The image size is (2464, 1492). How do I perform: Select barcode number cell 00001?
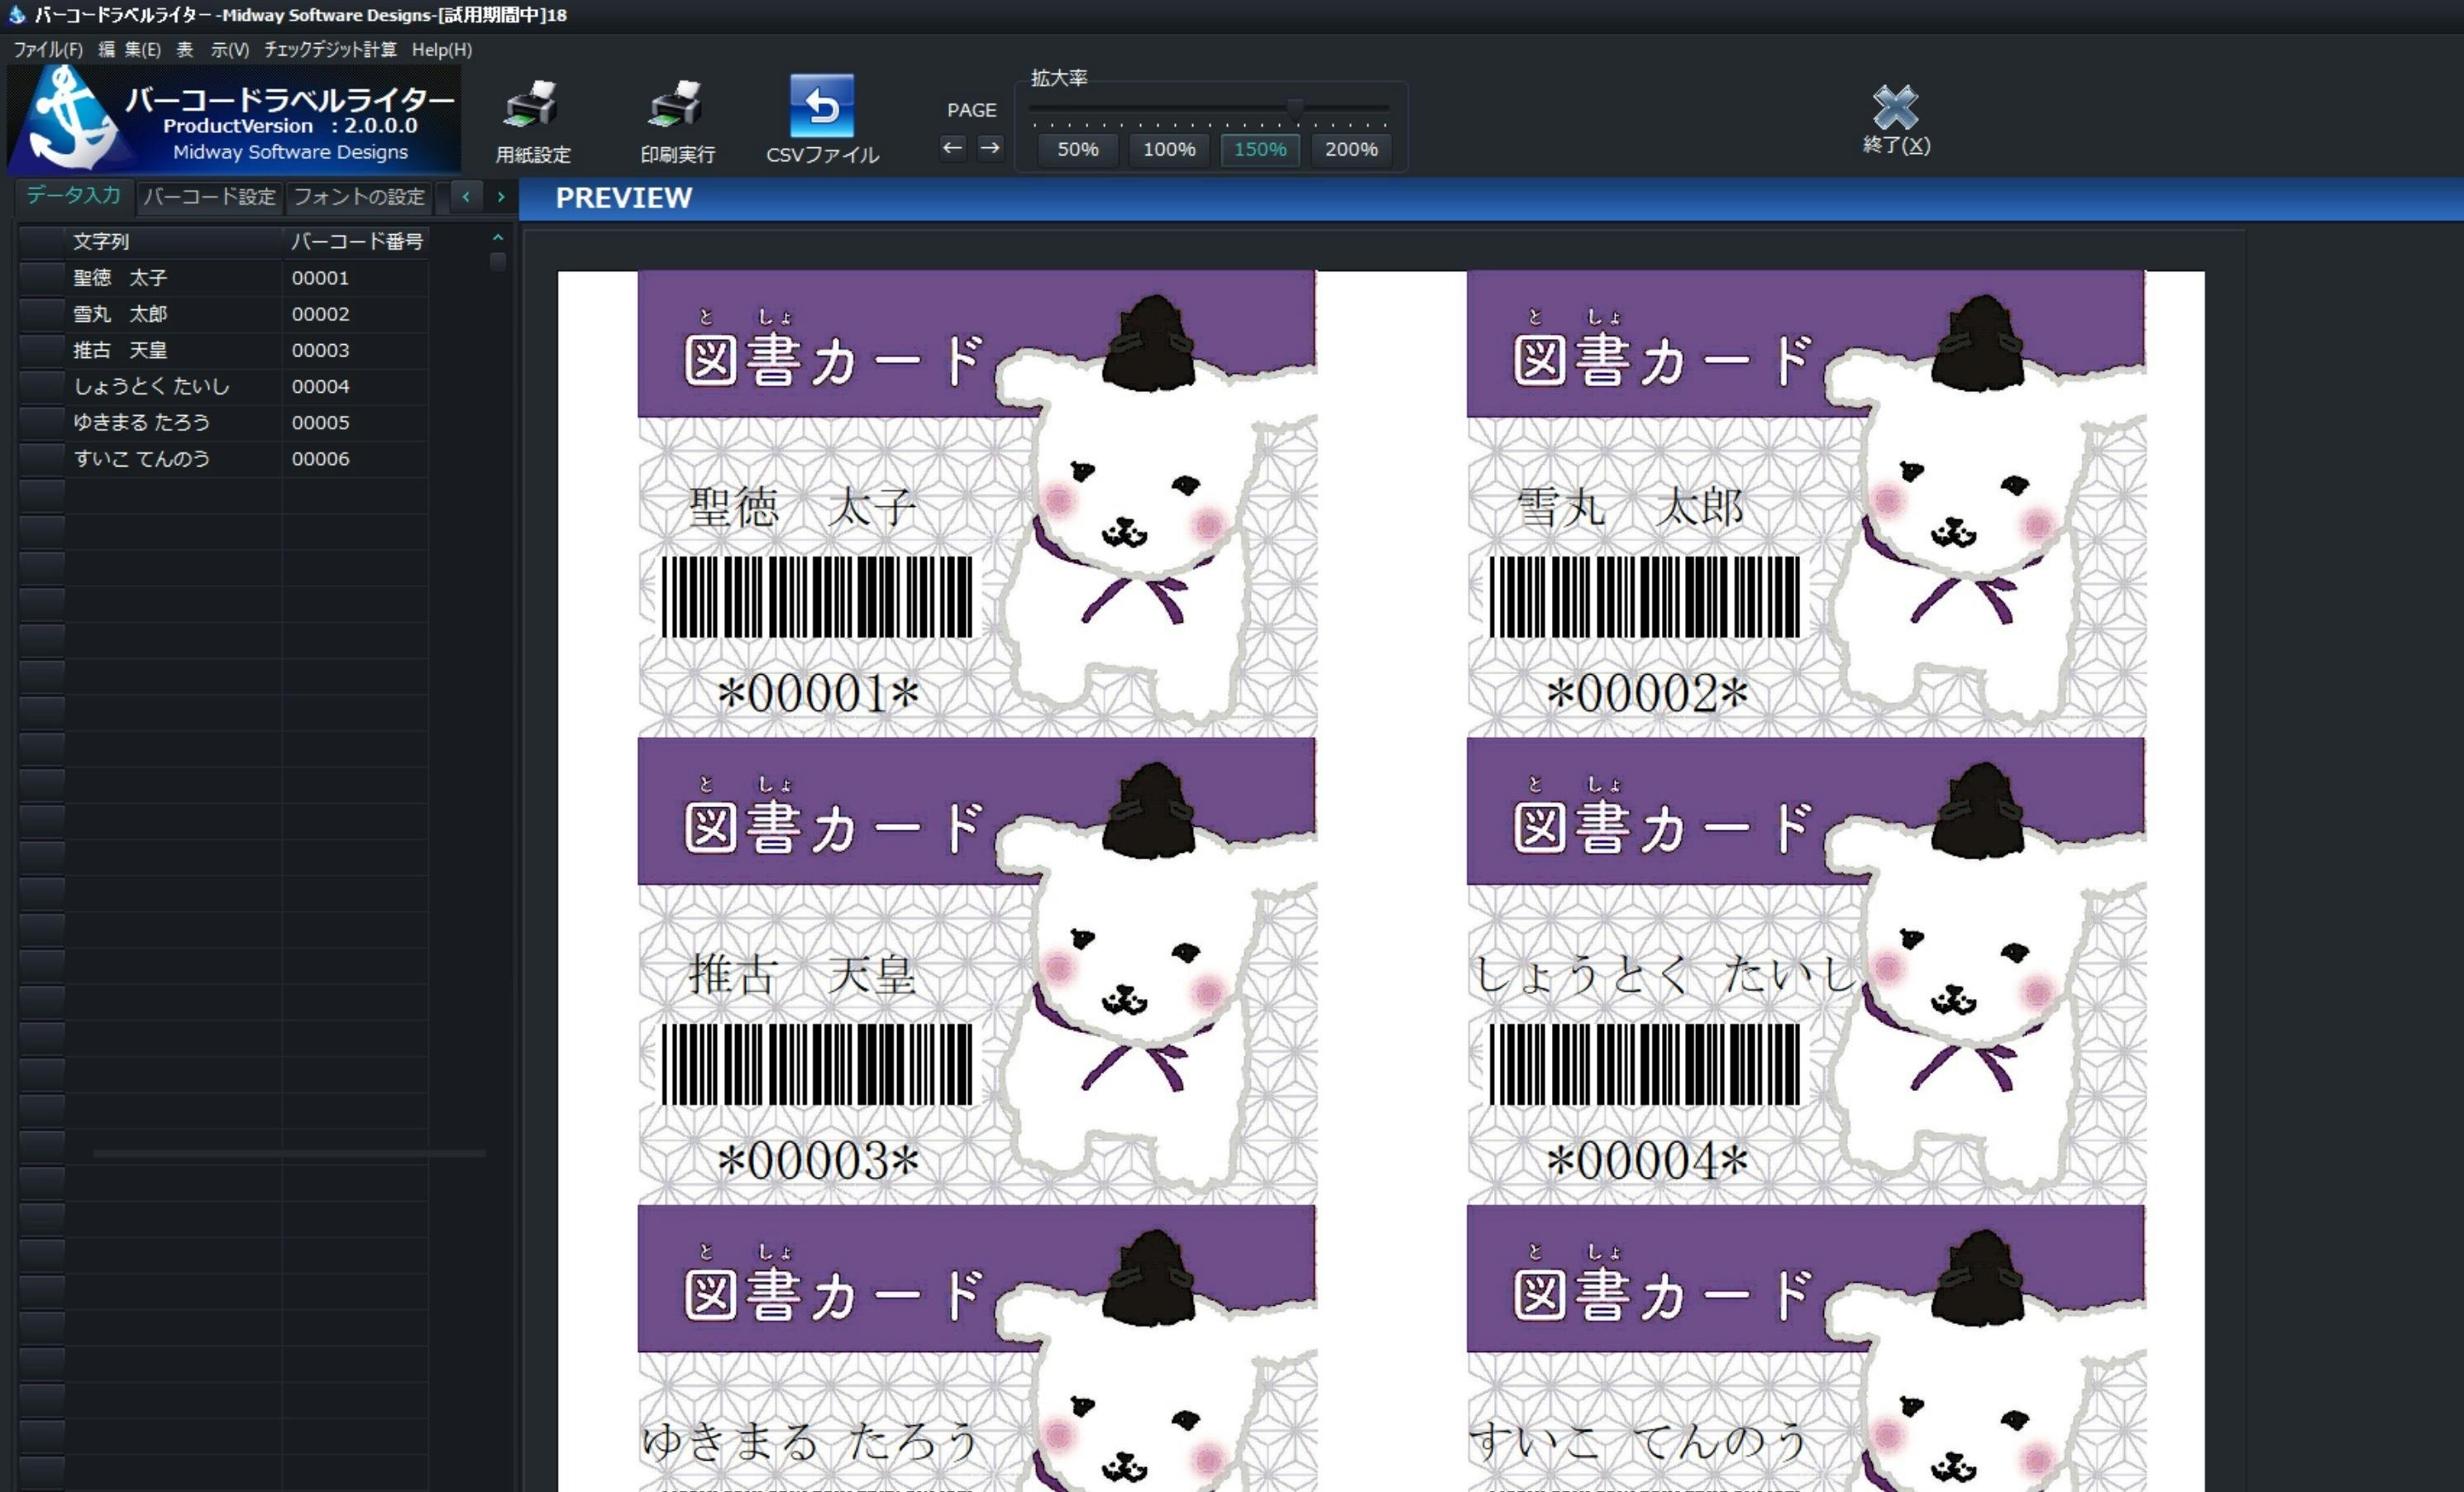[356, 278]
